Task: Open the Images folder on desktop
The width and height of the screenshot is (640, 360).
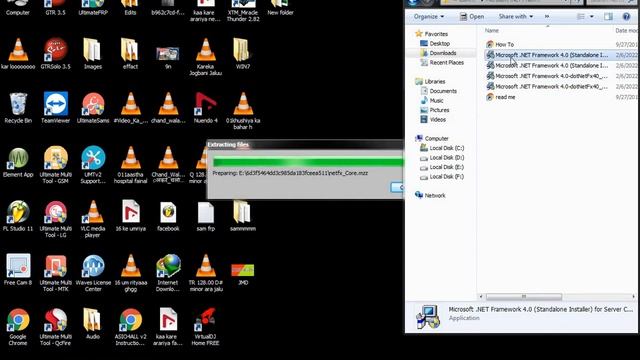Action: (93, 53)
